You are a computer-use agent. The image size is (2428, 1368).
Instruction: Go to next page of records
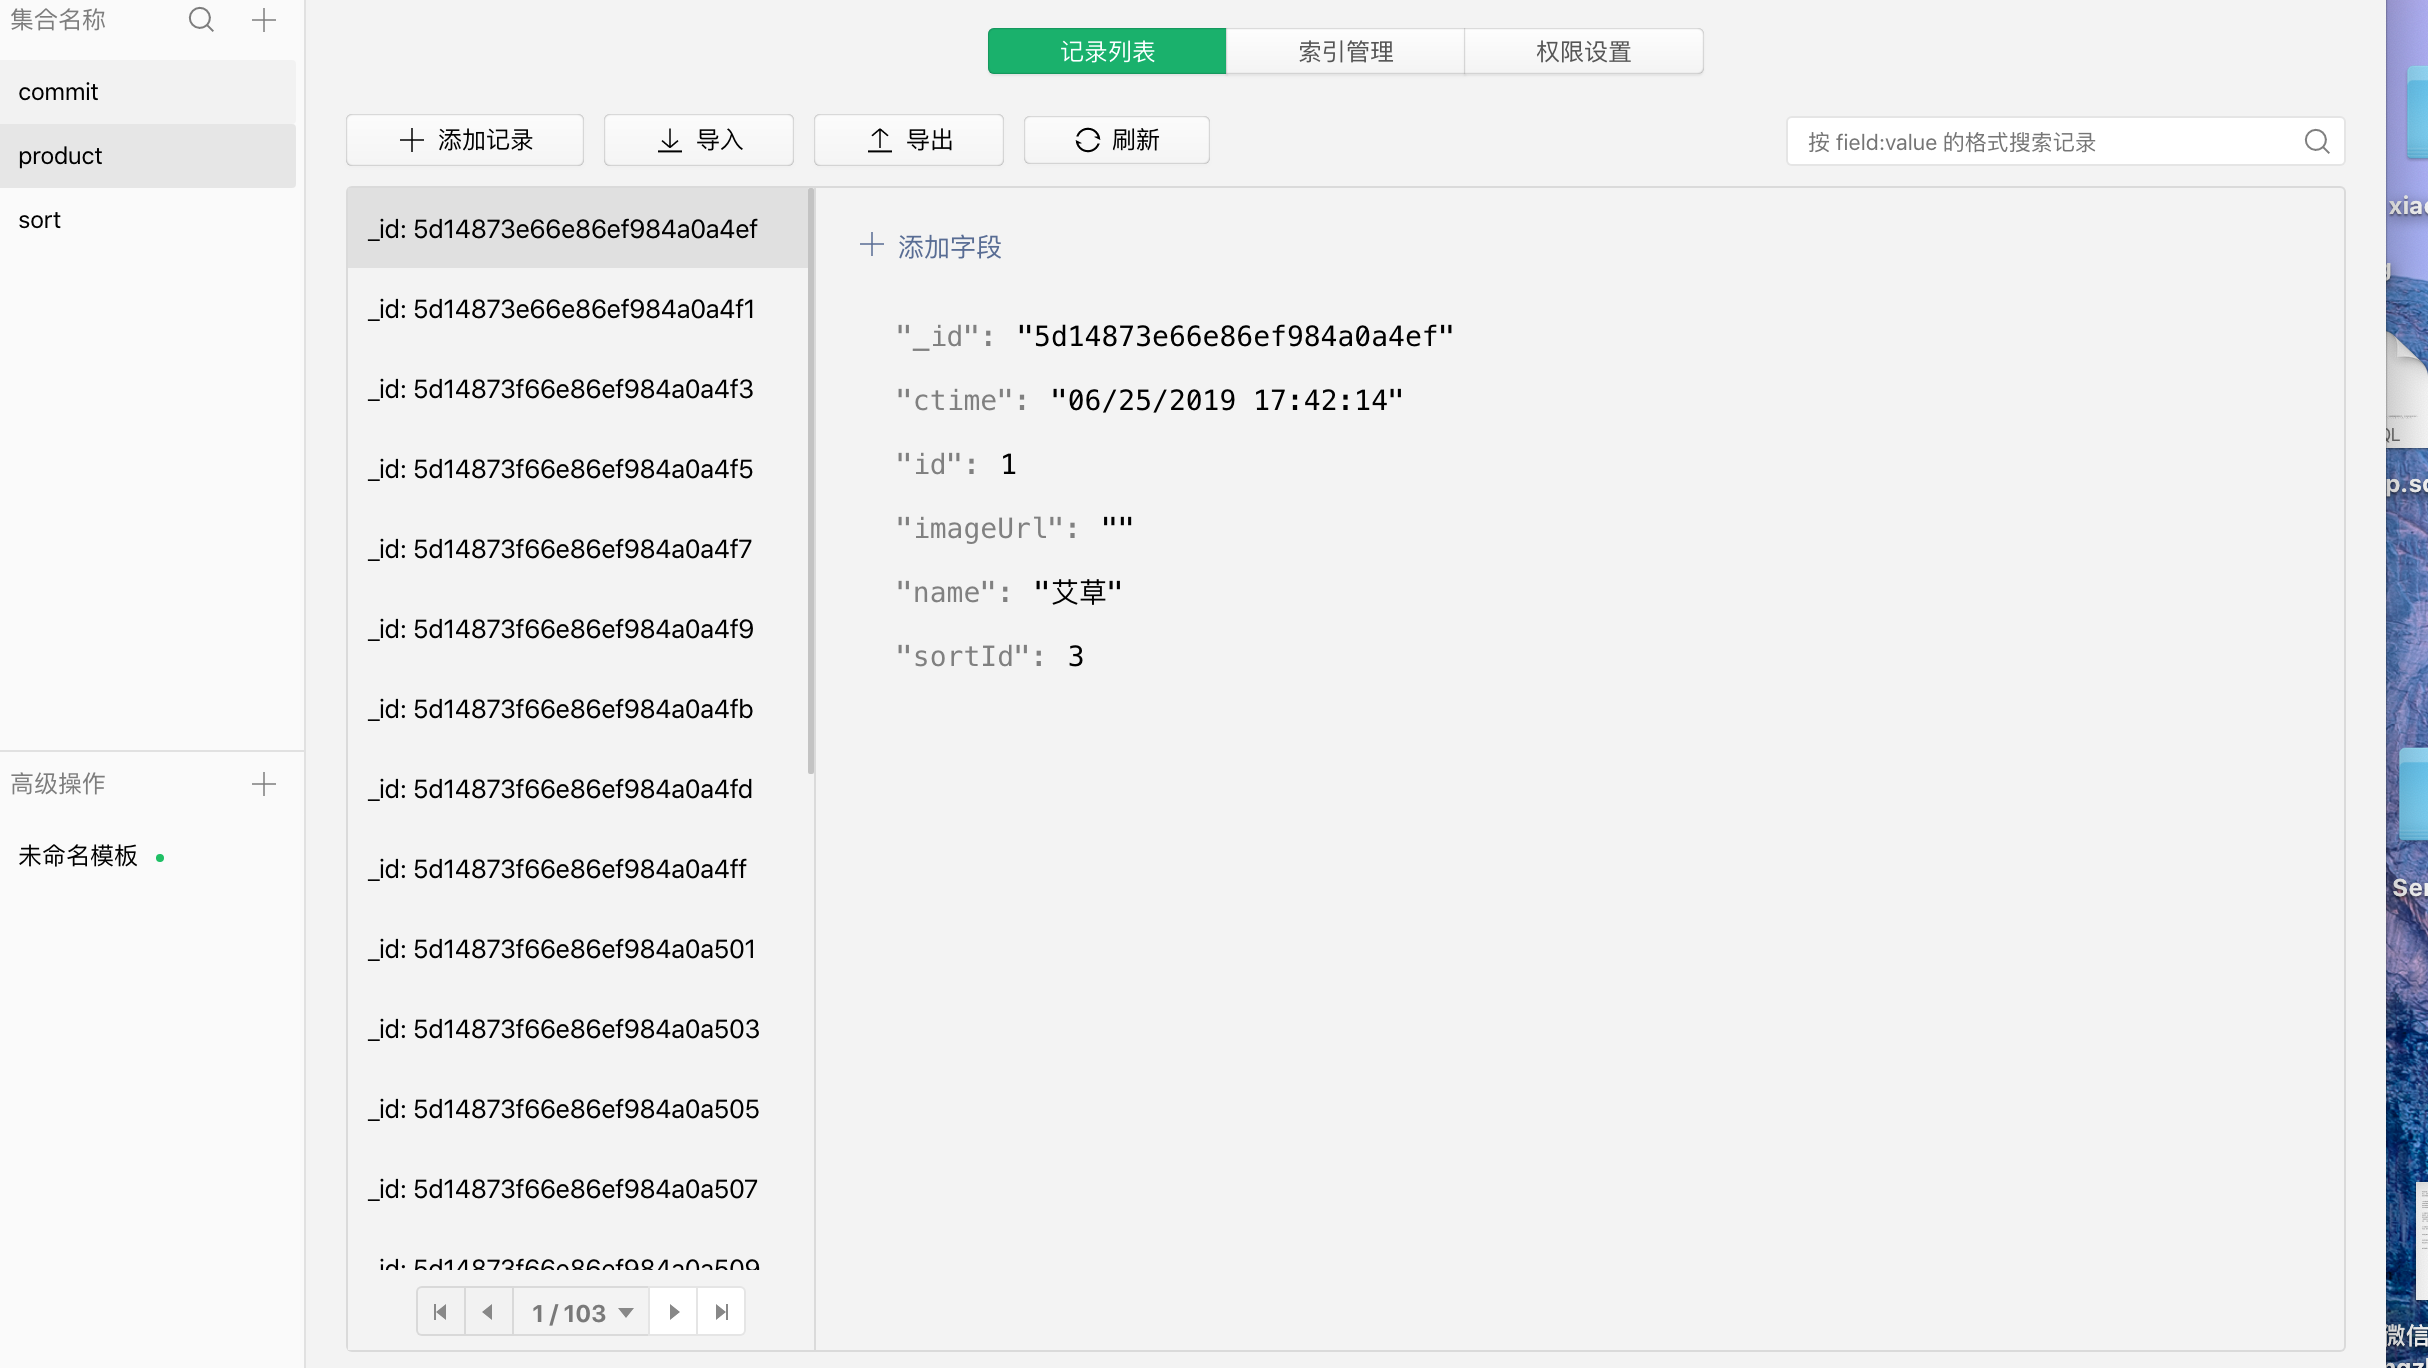coord(674,1312)
